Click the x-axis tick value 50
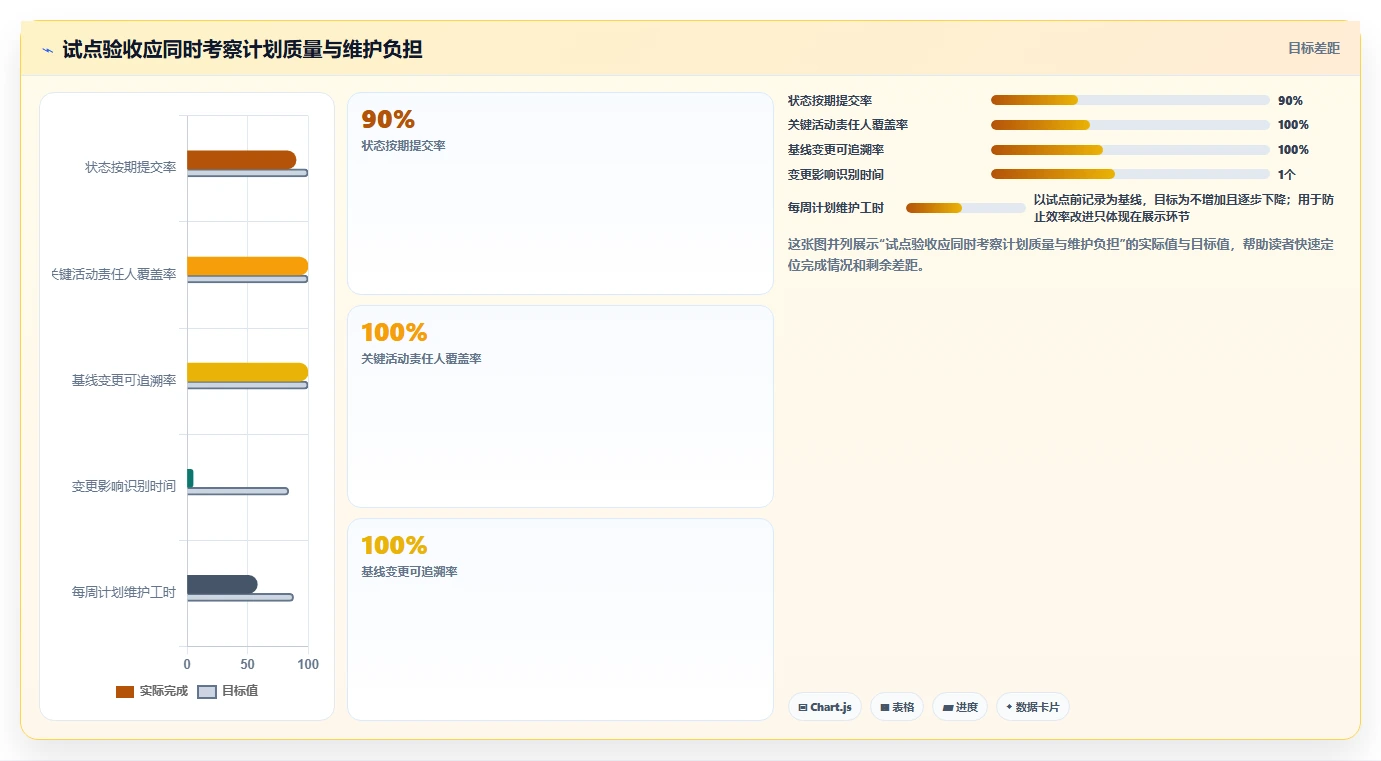 click(248, 664)
